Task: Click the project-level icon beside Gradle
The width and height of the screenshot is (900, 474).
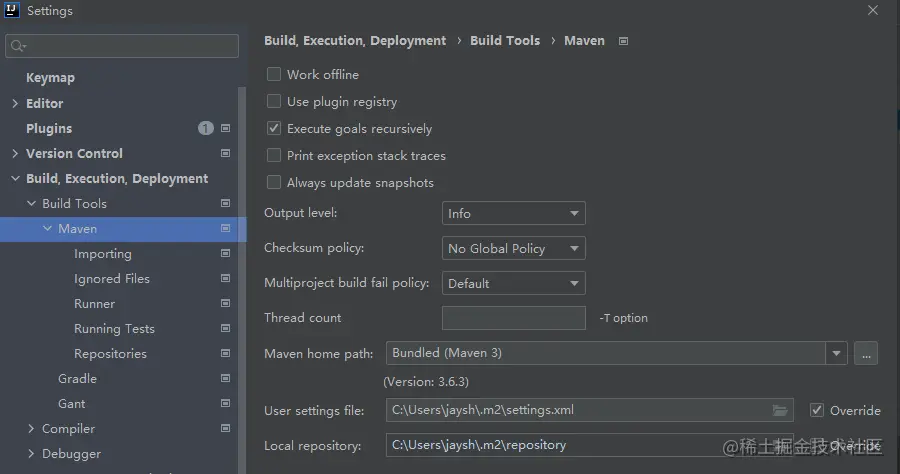Action: (226, 379)
